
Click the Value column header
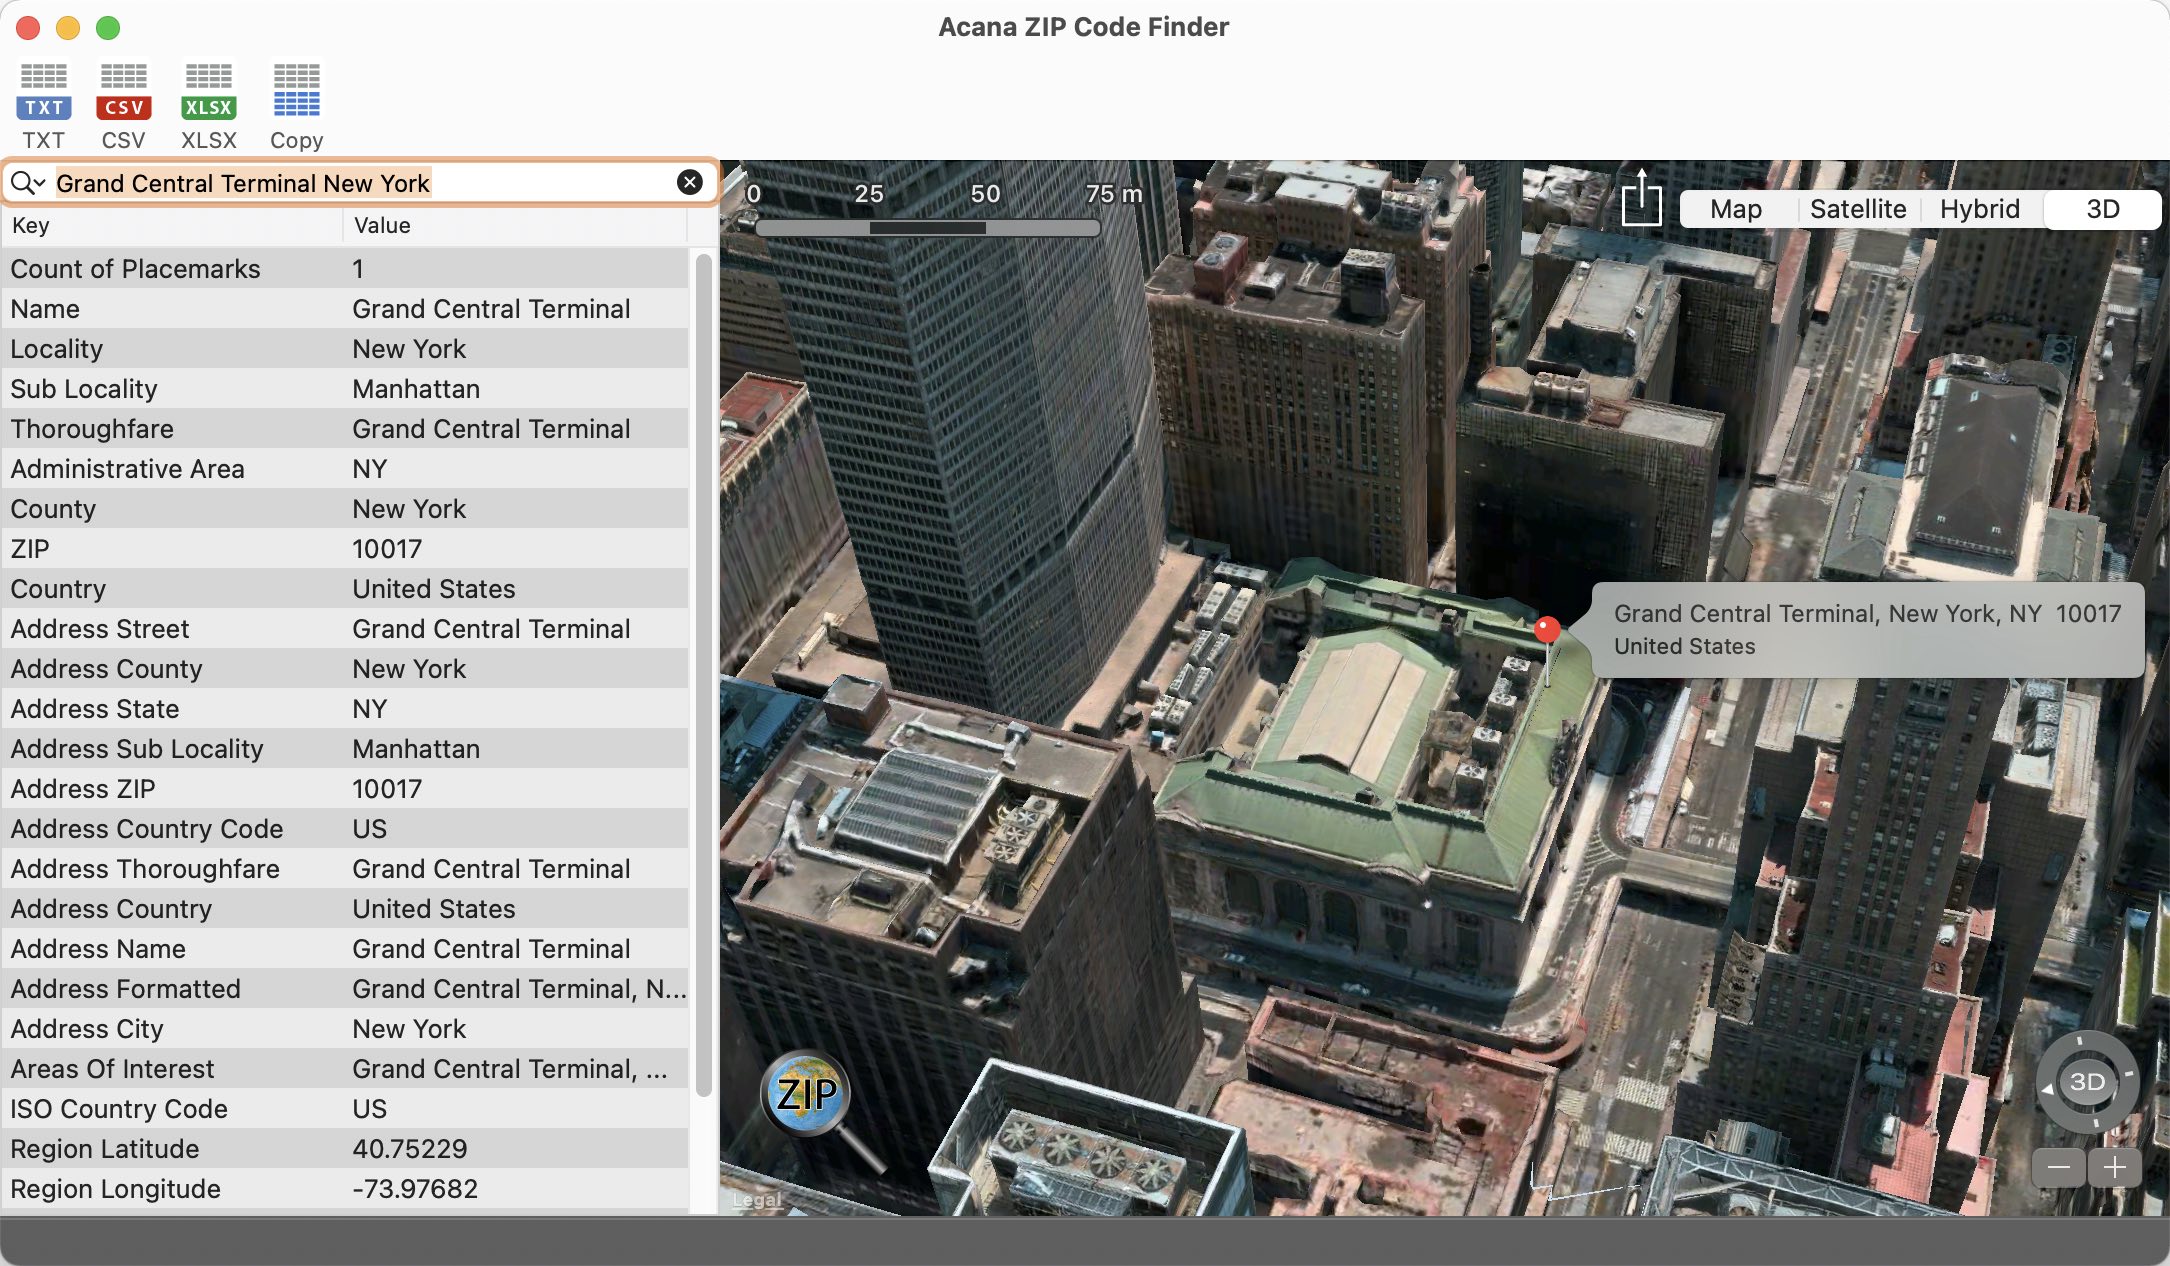click(x=515, y=225)
